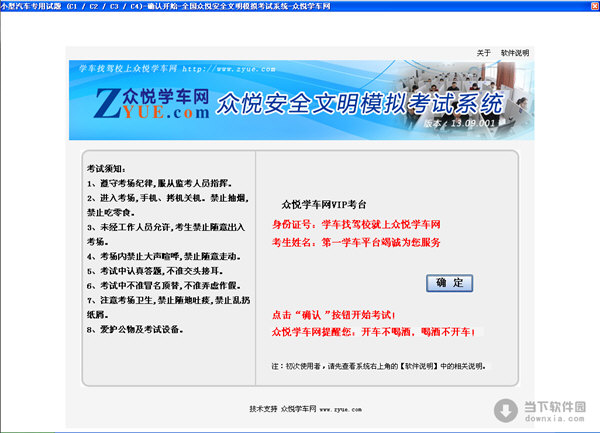Open the 关于 about link
600x433 pixels.
tap(483, 53)
